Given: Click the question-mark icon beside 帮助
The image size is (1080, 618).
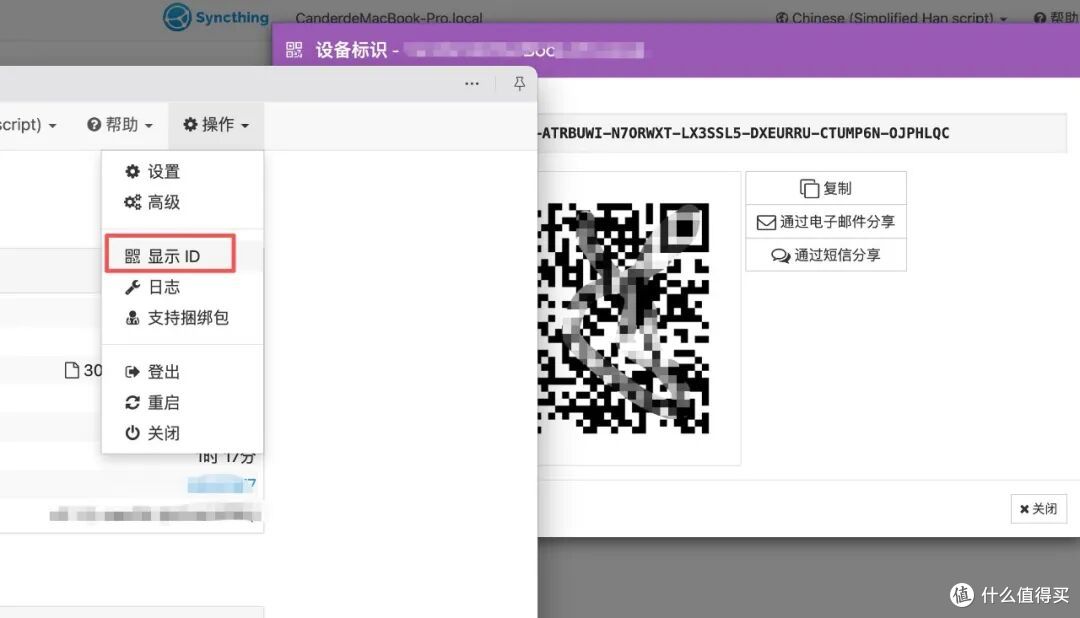Looking at the screenshot, I should pos(94,125).
